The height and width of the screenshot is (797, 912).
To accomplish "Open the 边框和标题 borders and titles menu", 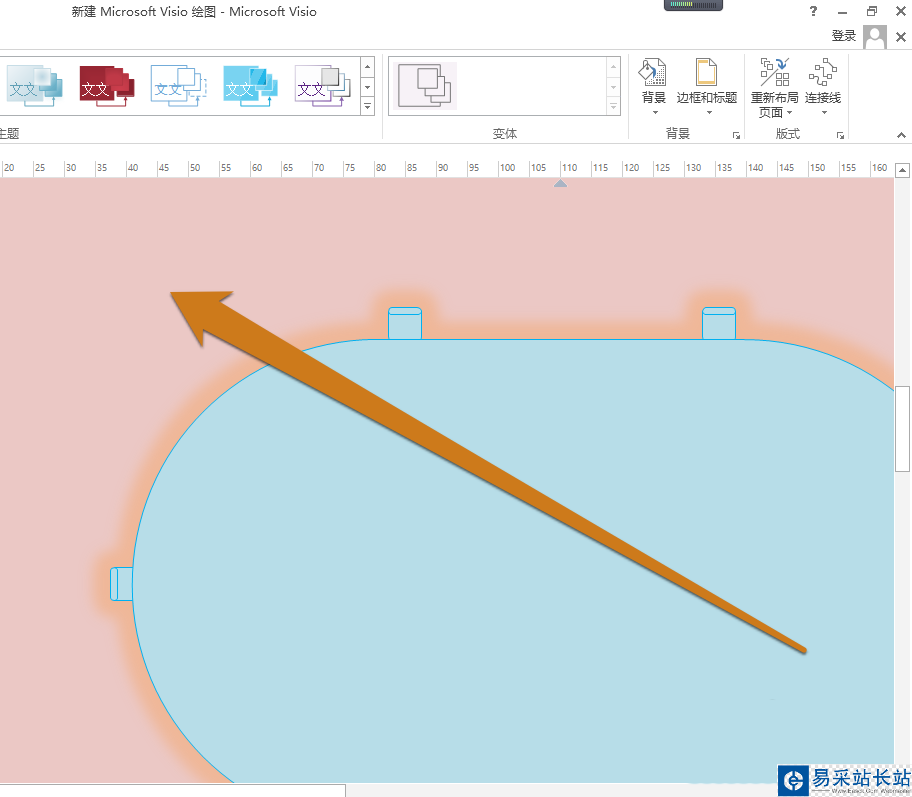I will [707, 87].
